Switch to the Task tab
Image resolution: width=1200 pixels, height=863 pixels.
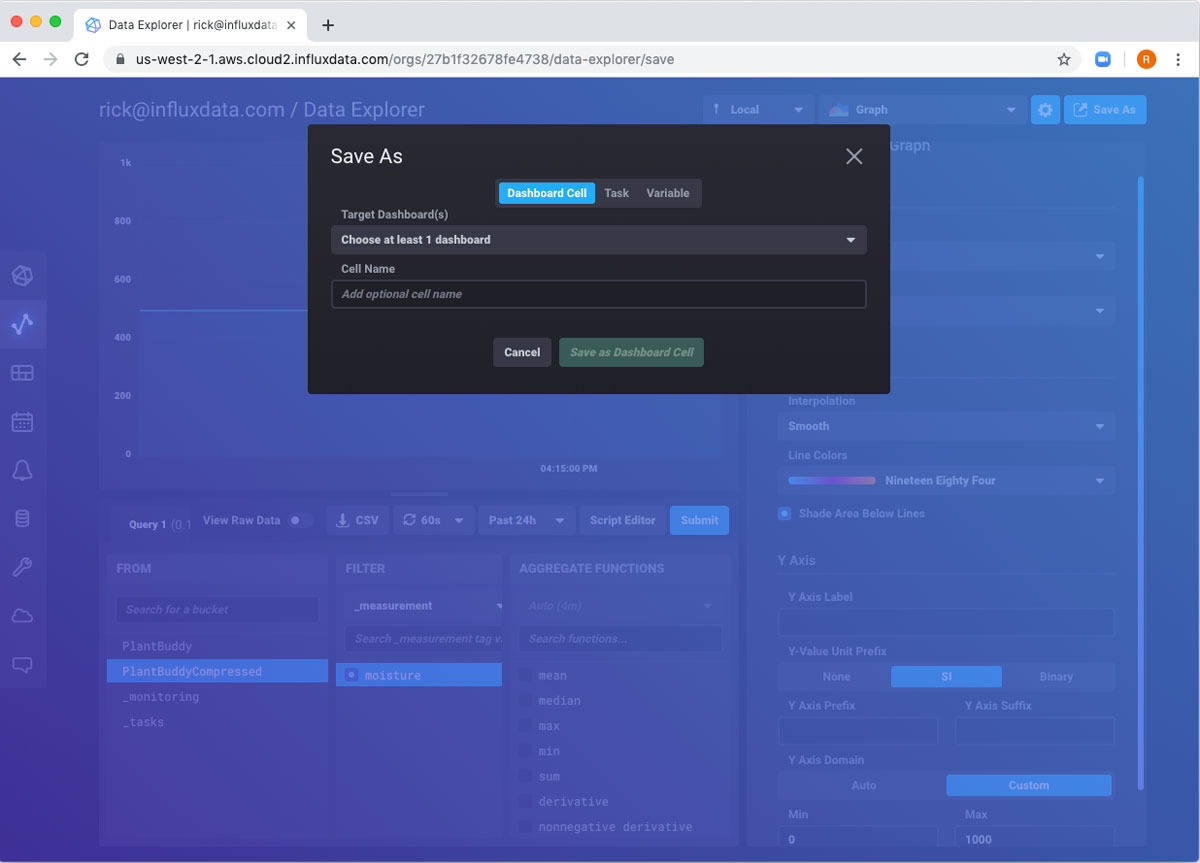616,193
